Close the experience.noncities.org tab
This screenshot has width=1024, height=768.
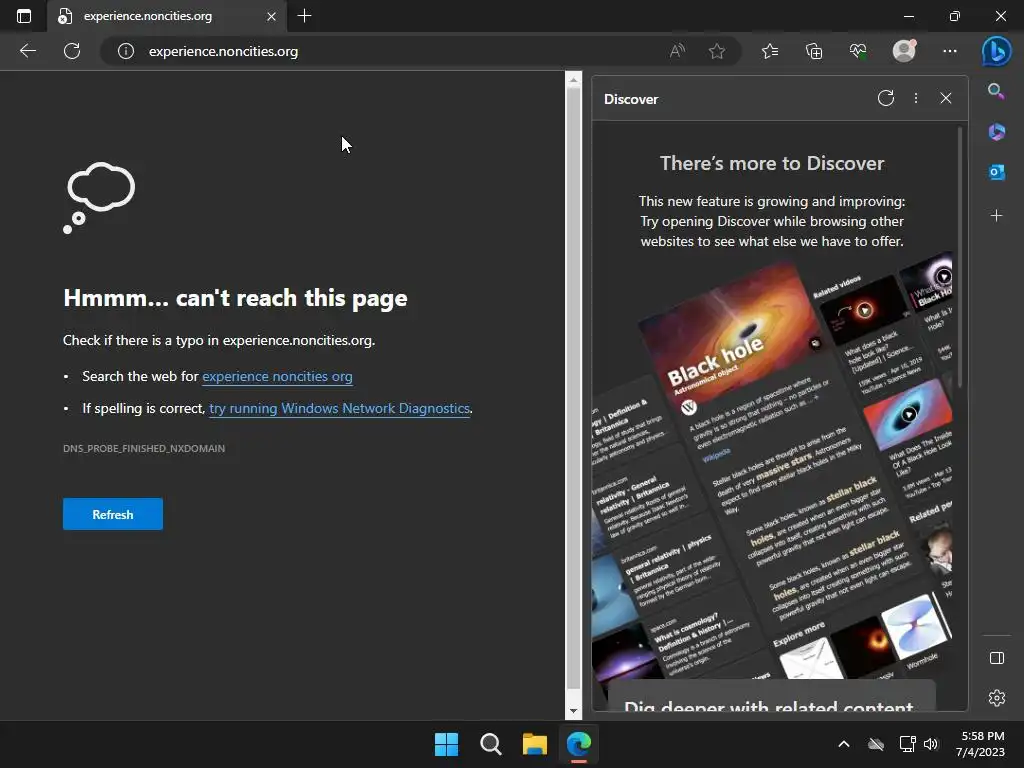(271, 16)
